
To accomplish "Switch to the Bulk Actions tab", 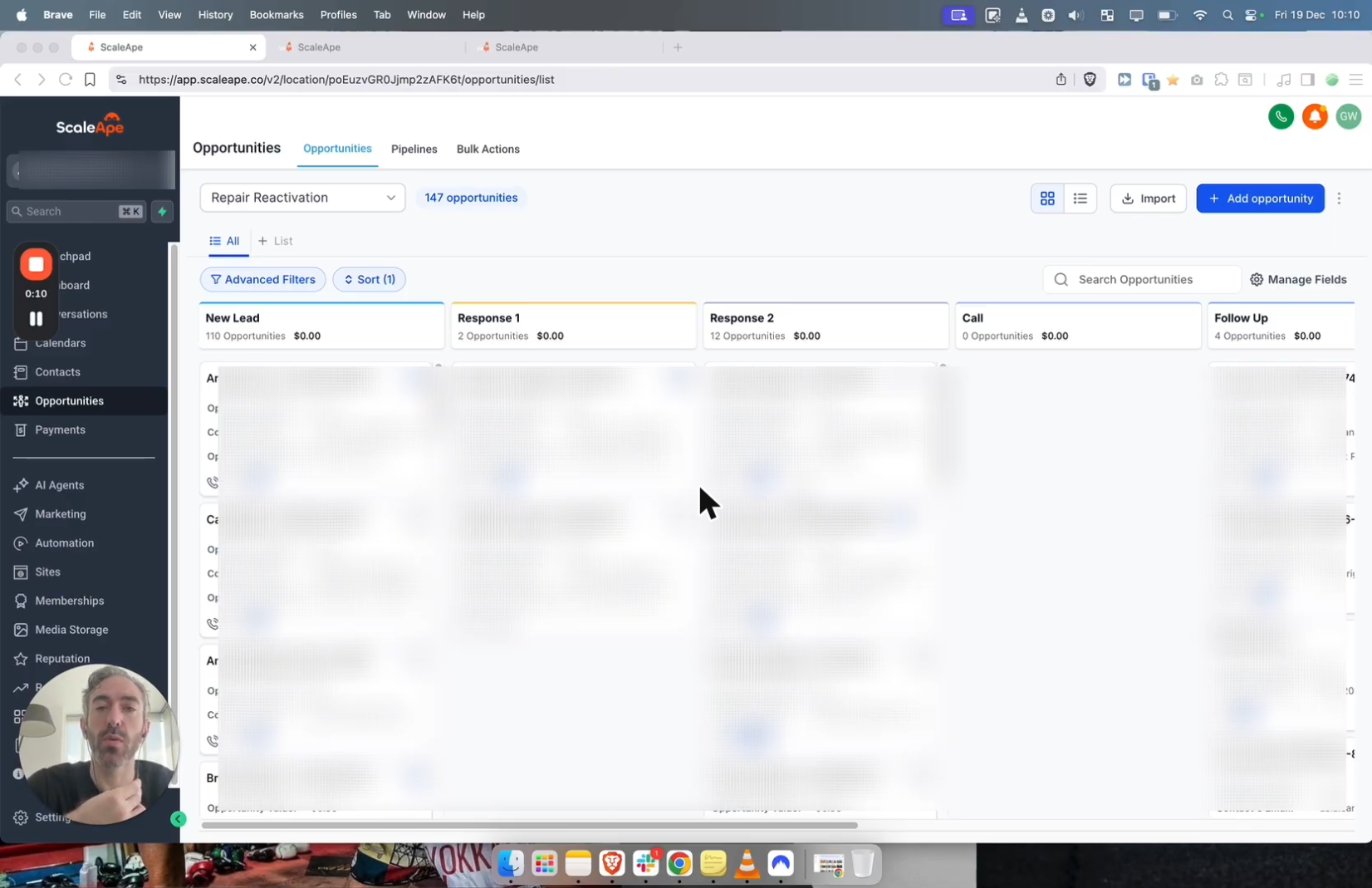I will click(488, 149).
